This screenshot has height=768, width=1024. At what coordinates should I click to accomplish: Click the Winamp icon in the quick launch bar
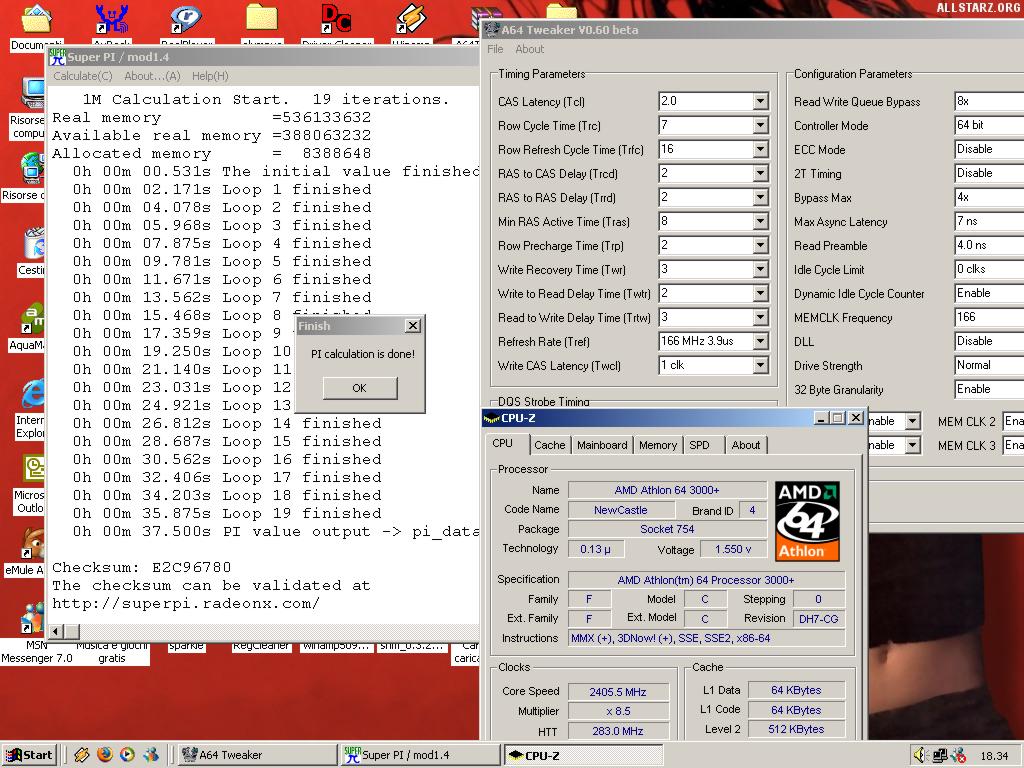pyautogui.click(x=82, y=755)
